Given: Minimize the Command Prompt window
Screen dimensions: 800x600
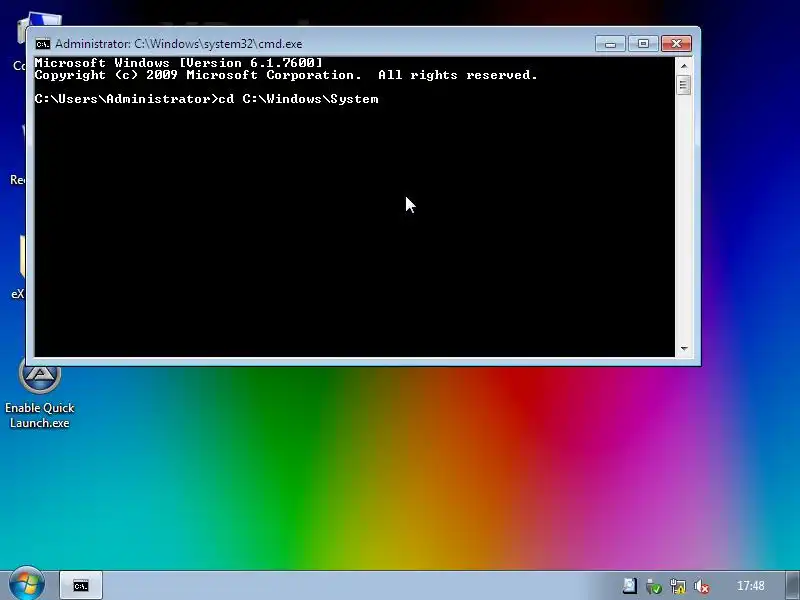Looking at the screenshot, I should pyautogui.click(x=610, y=44).
